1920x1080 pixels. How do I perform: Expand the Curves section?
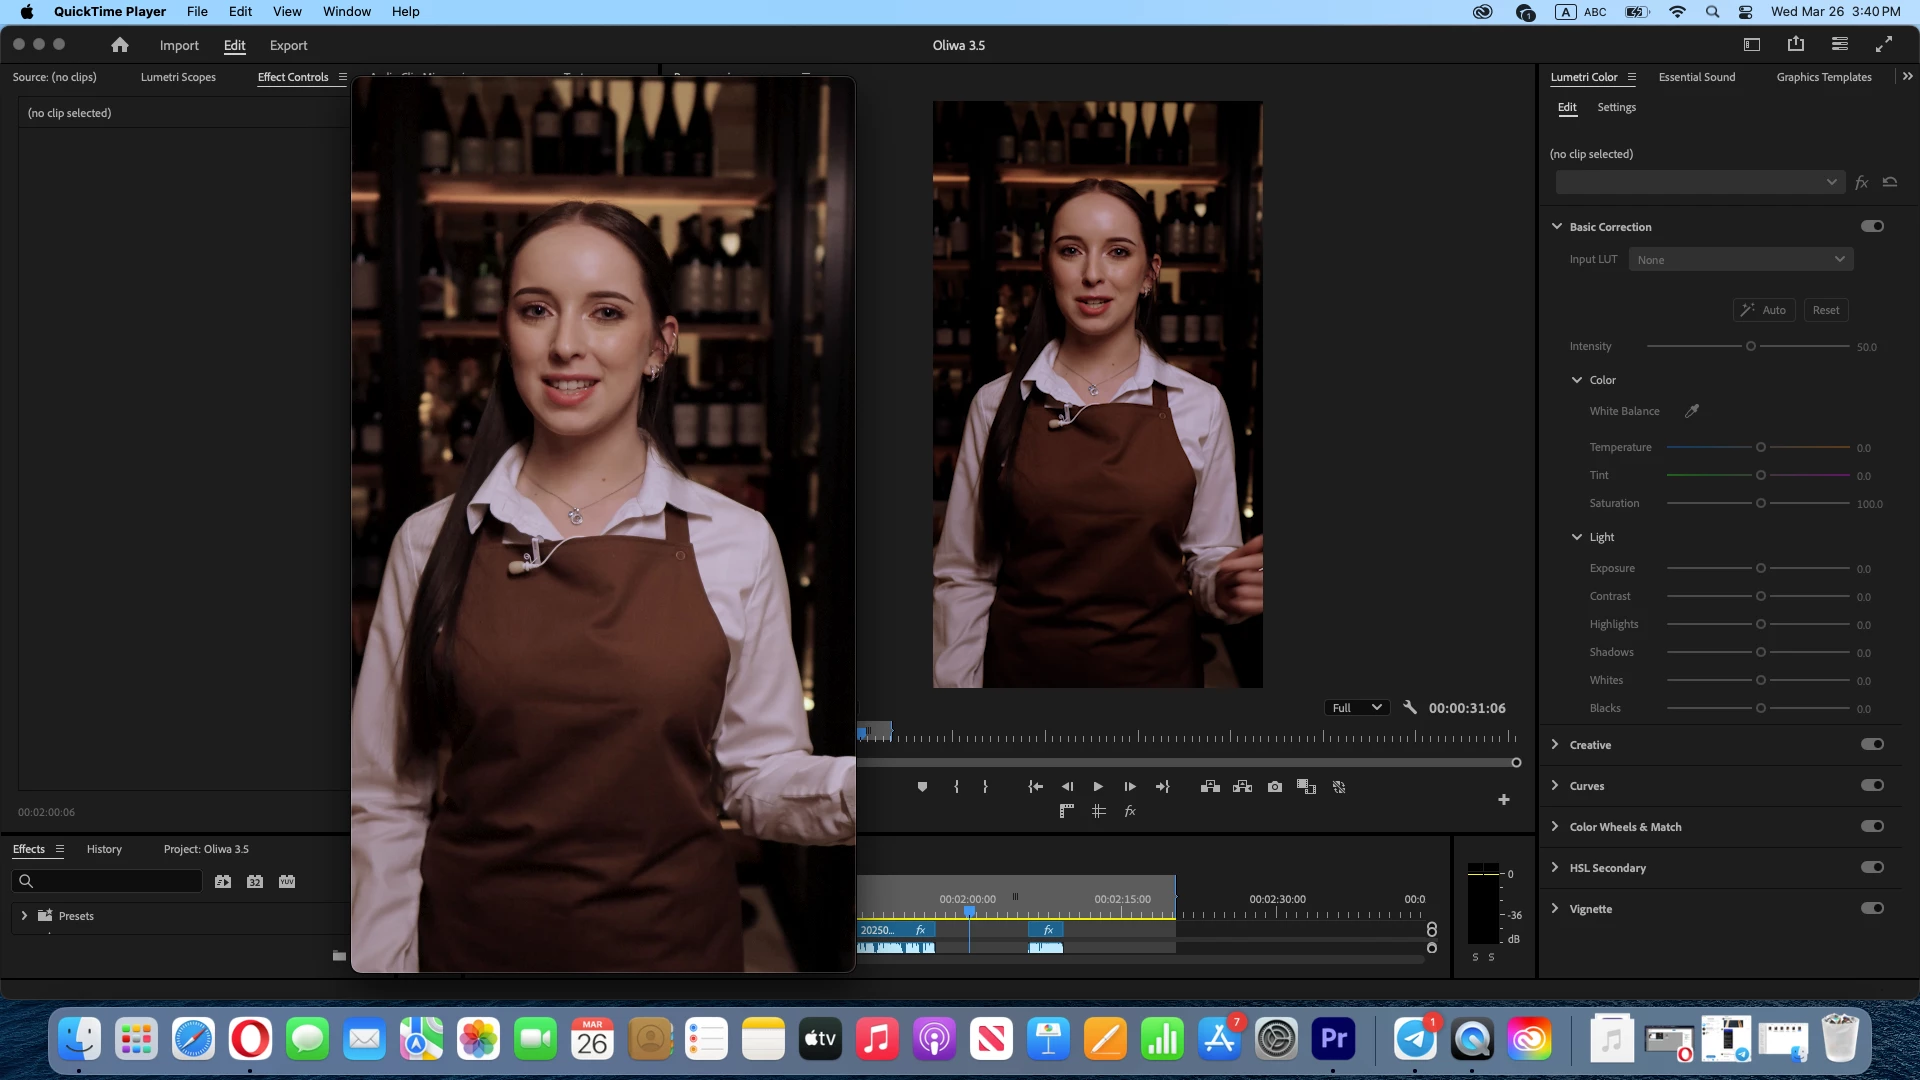[x=1555, y=785]
